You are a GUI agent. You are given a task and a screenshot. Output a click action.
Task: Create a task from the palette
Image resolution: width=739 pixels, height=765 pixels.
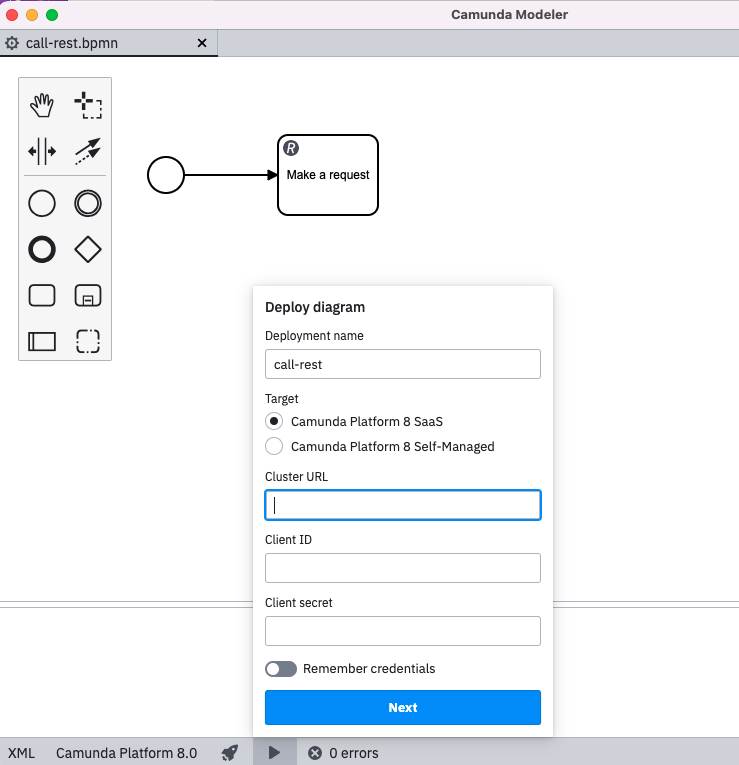42,295
